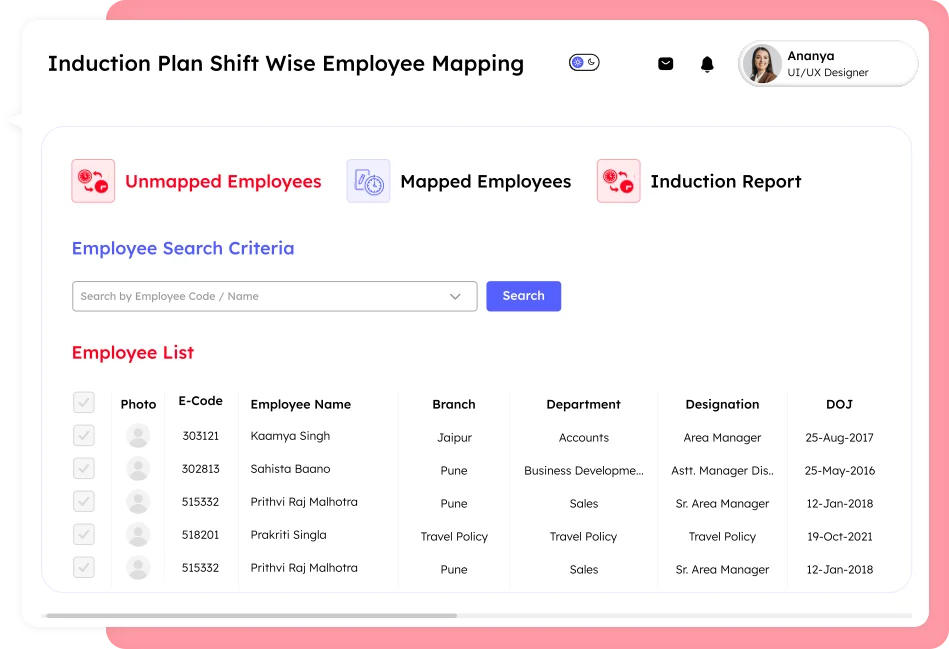Click the Mapped Employees clock icon
The height and width of the screenshot is (649, 949).
tap(368, 181)
